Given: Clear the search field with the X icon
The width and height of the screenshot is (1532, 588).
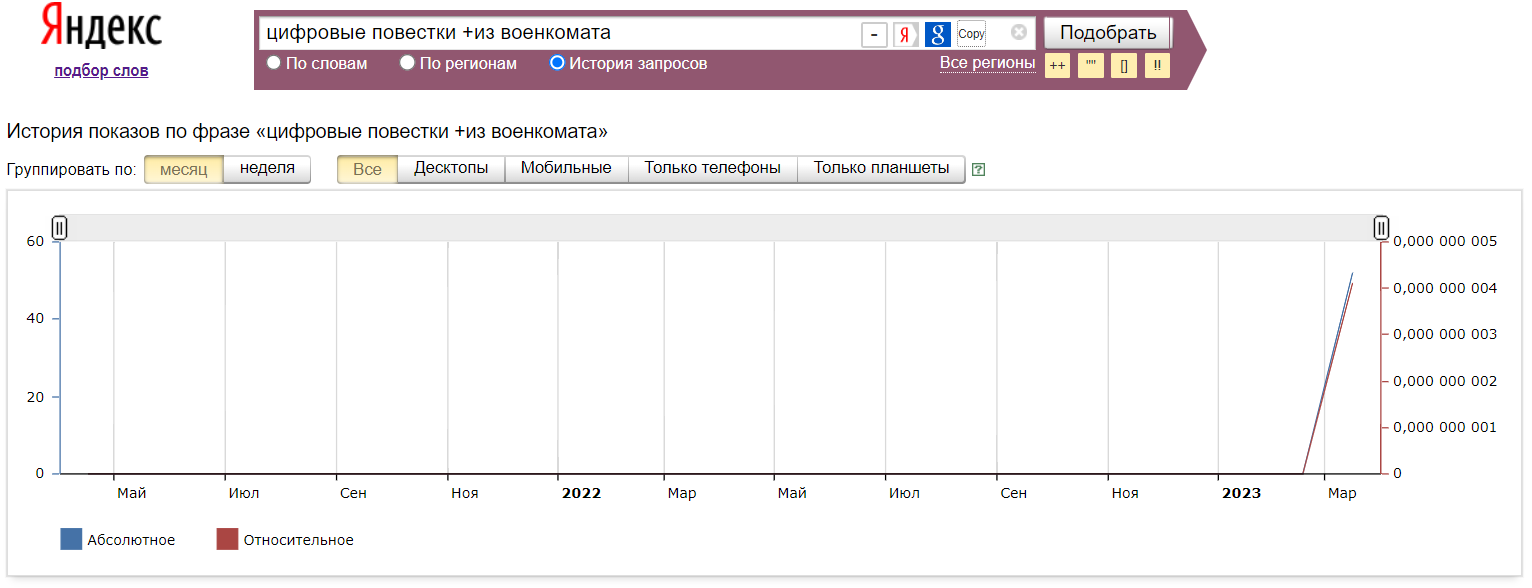Looking at the screenshot, I should [1019, 32].
